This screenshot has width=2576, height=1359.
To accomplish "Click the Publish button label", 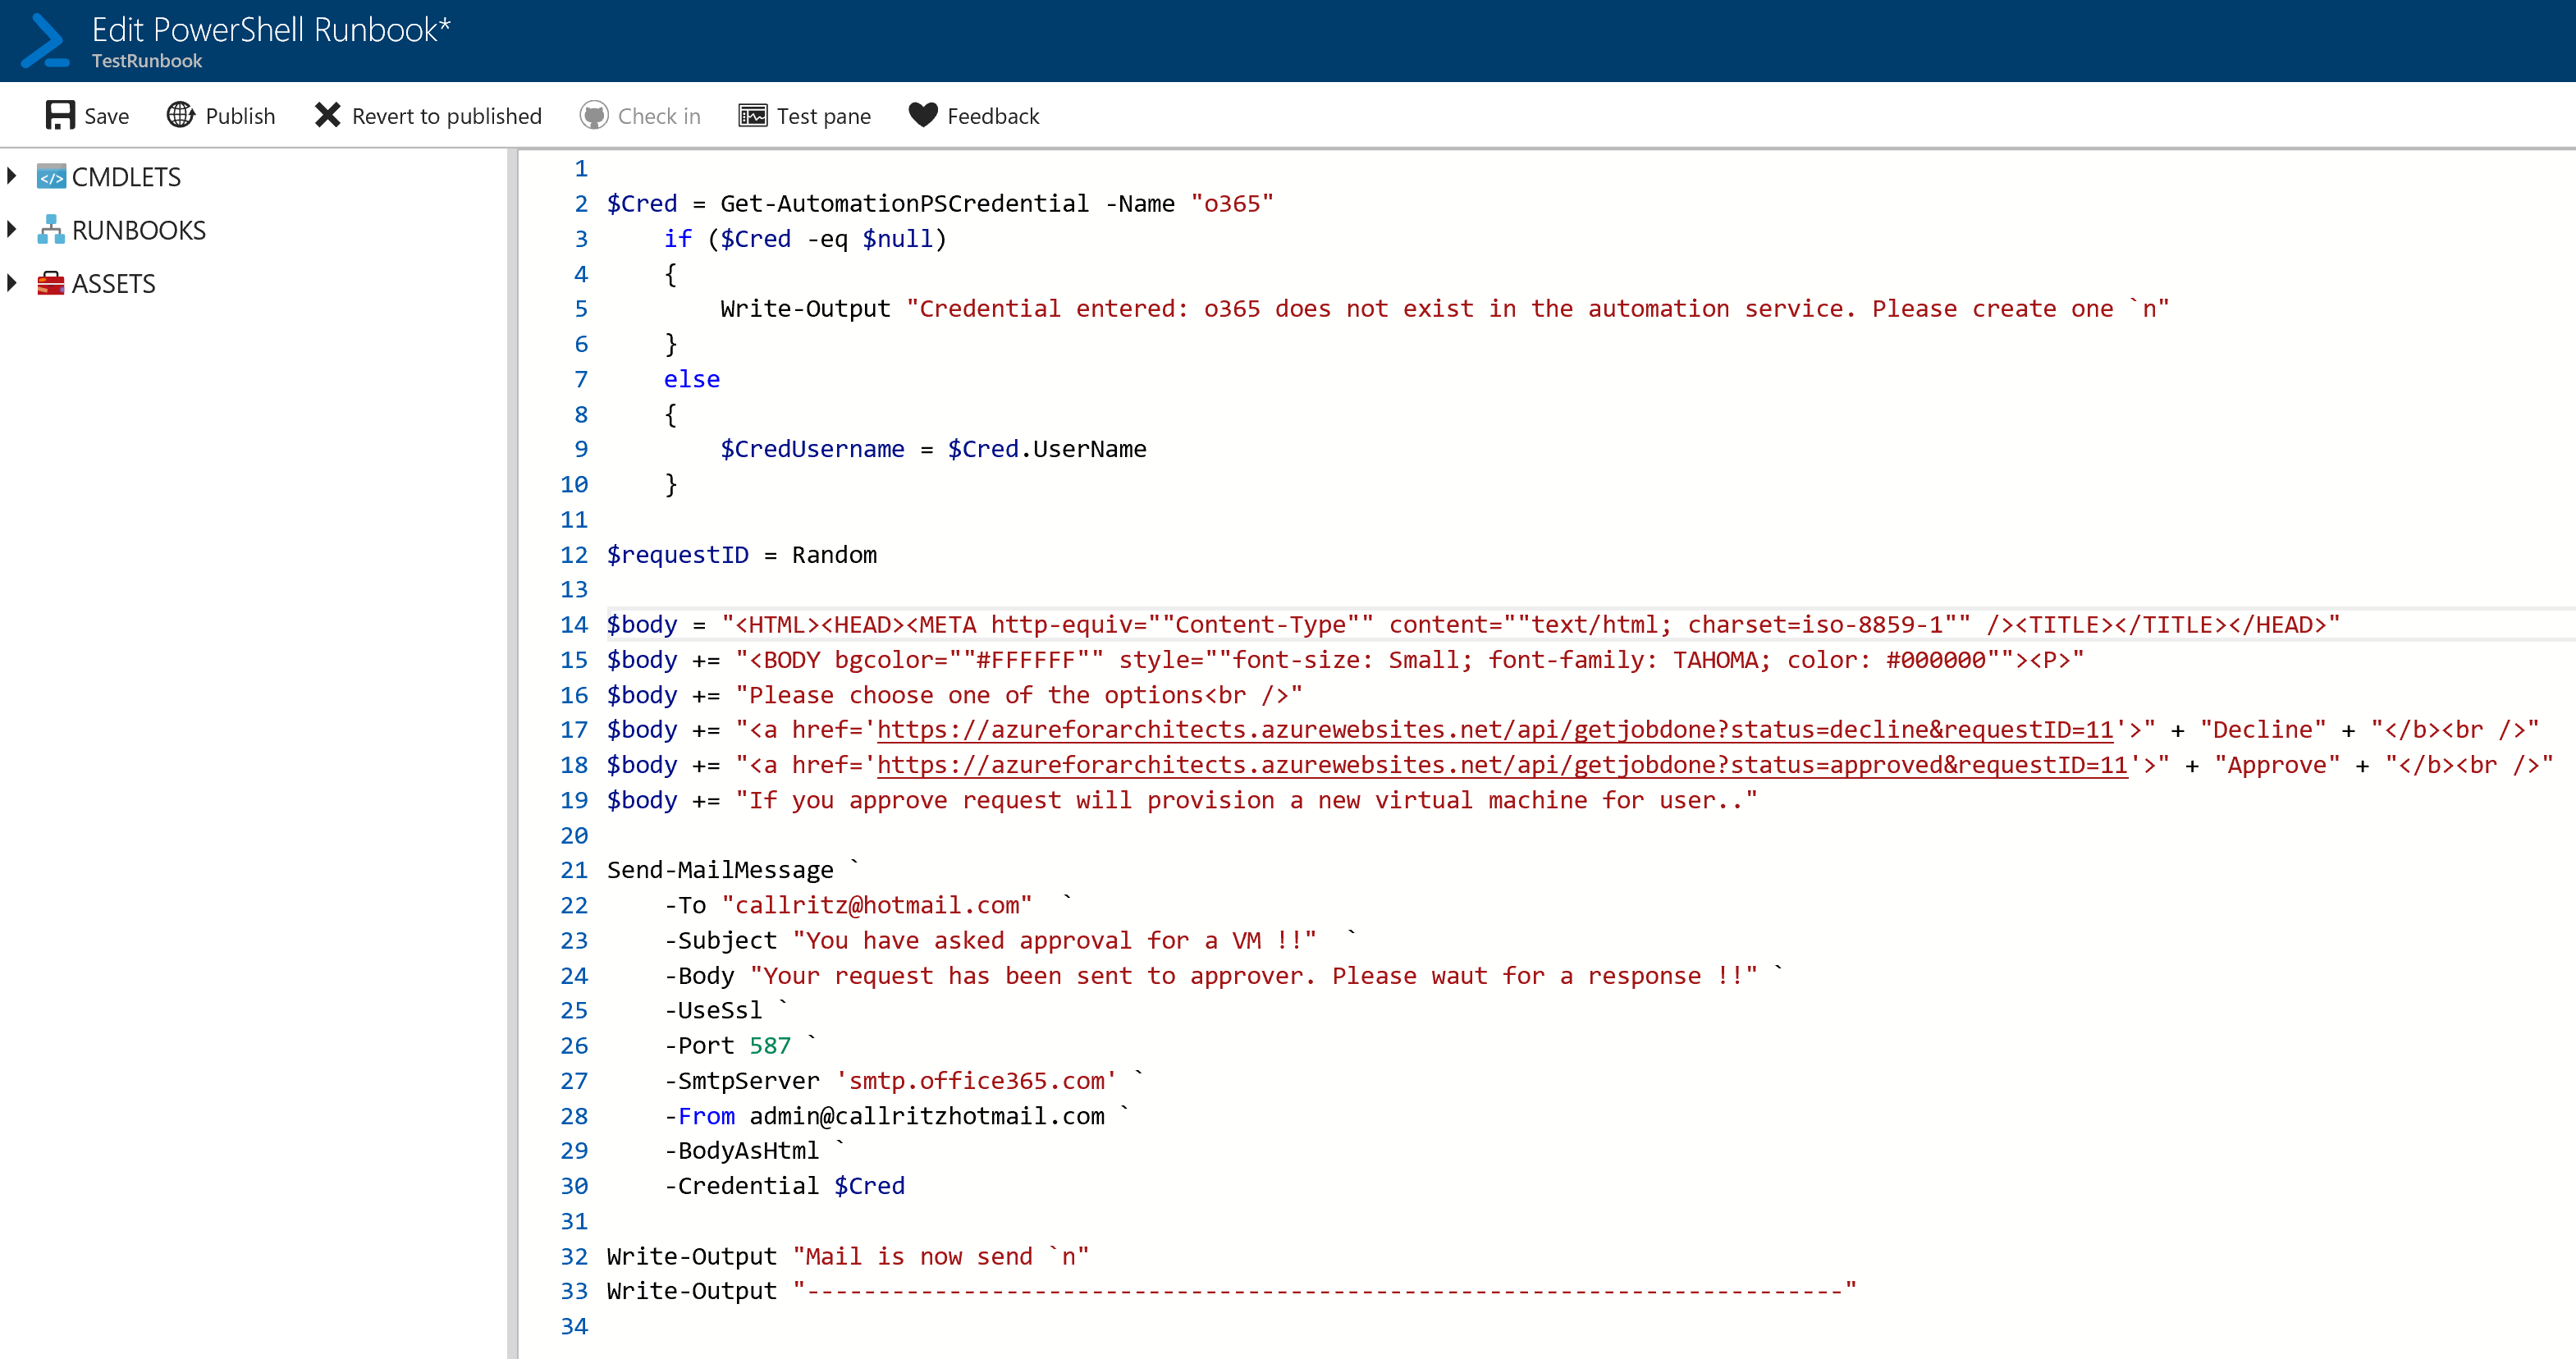I will click(240, 116).
